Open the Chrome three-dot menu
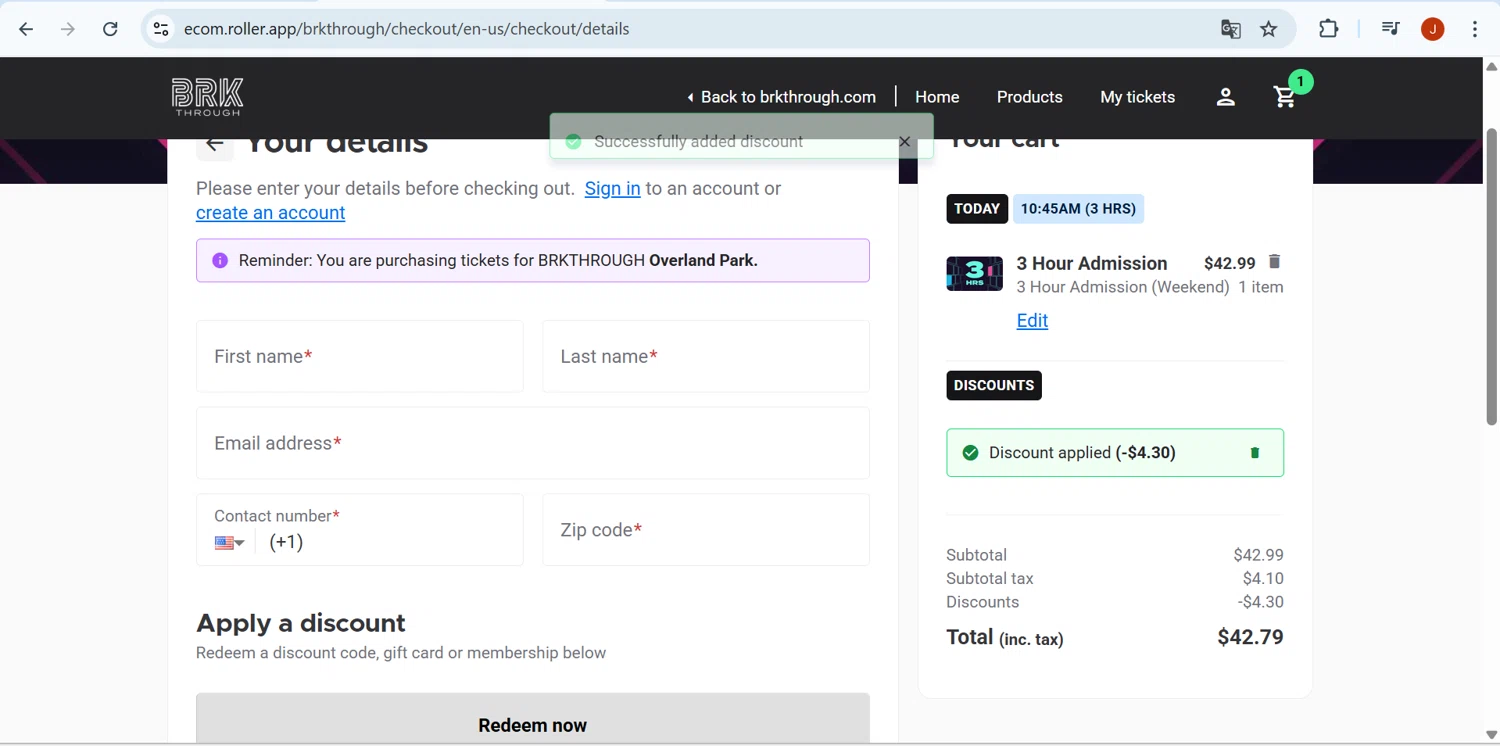 (x=1475, y=29)
